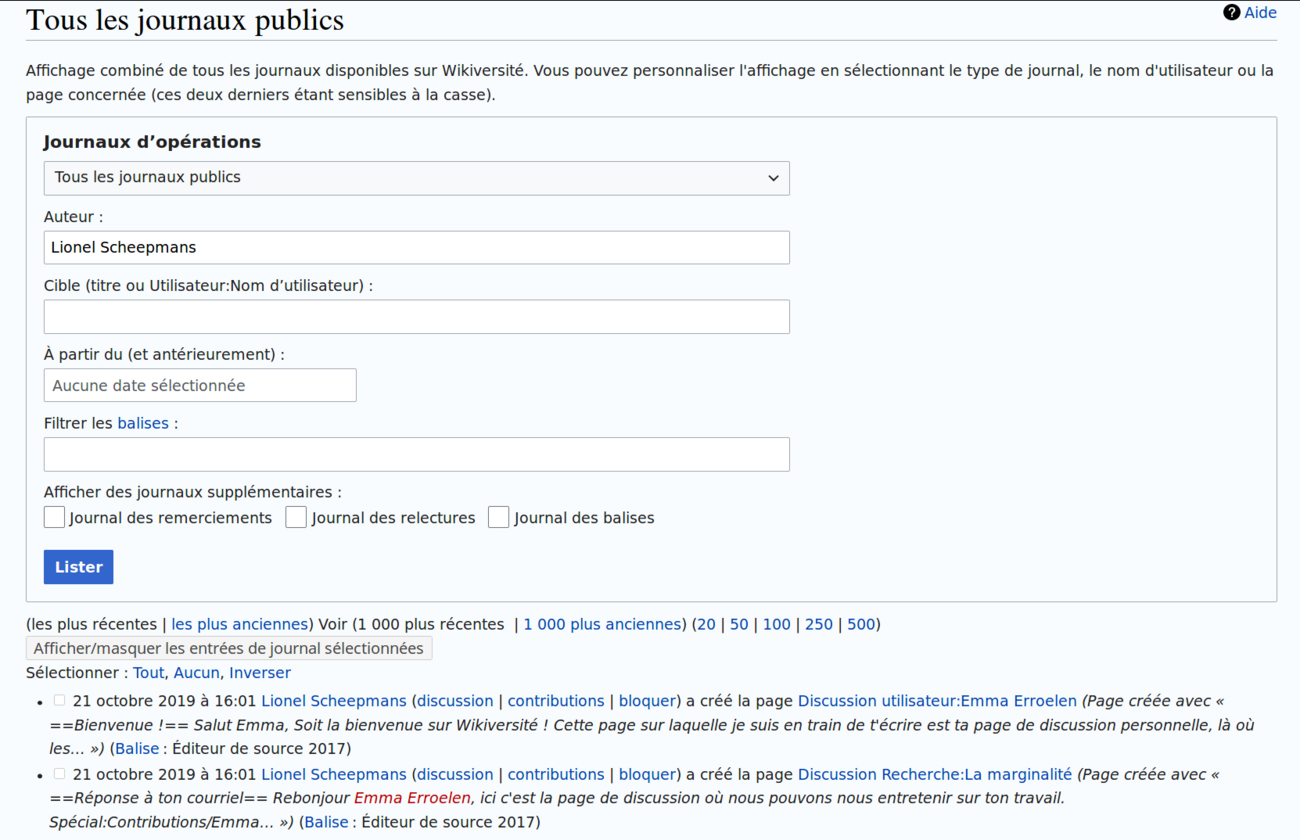
Task: Enable 'Journal des relectures' checkbox
Action: (x=296, y=517)
